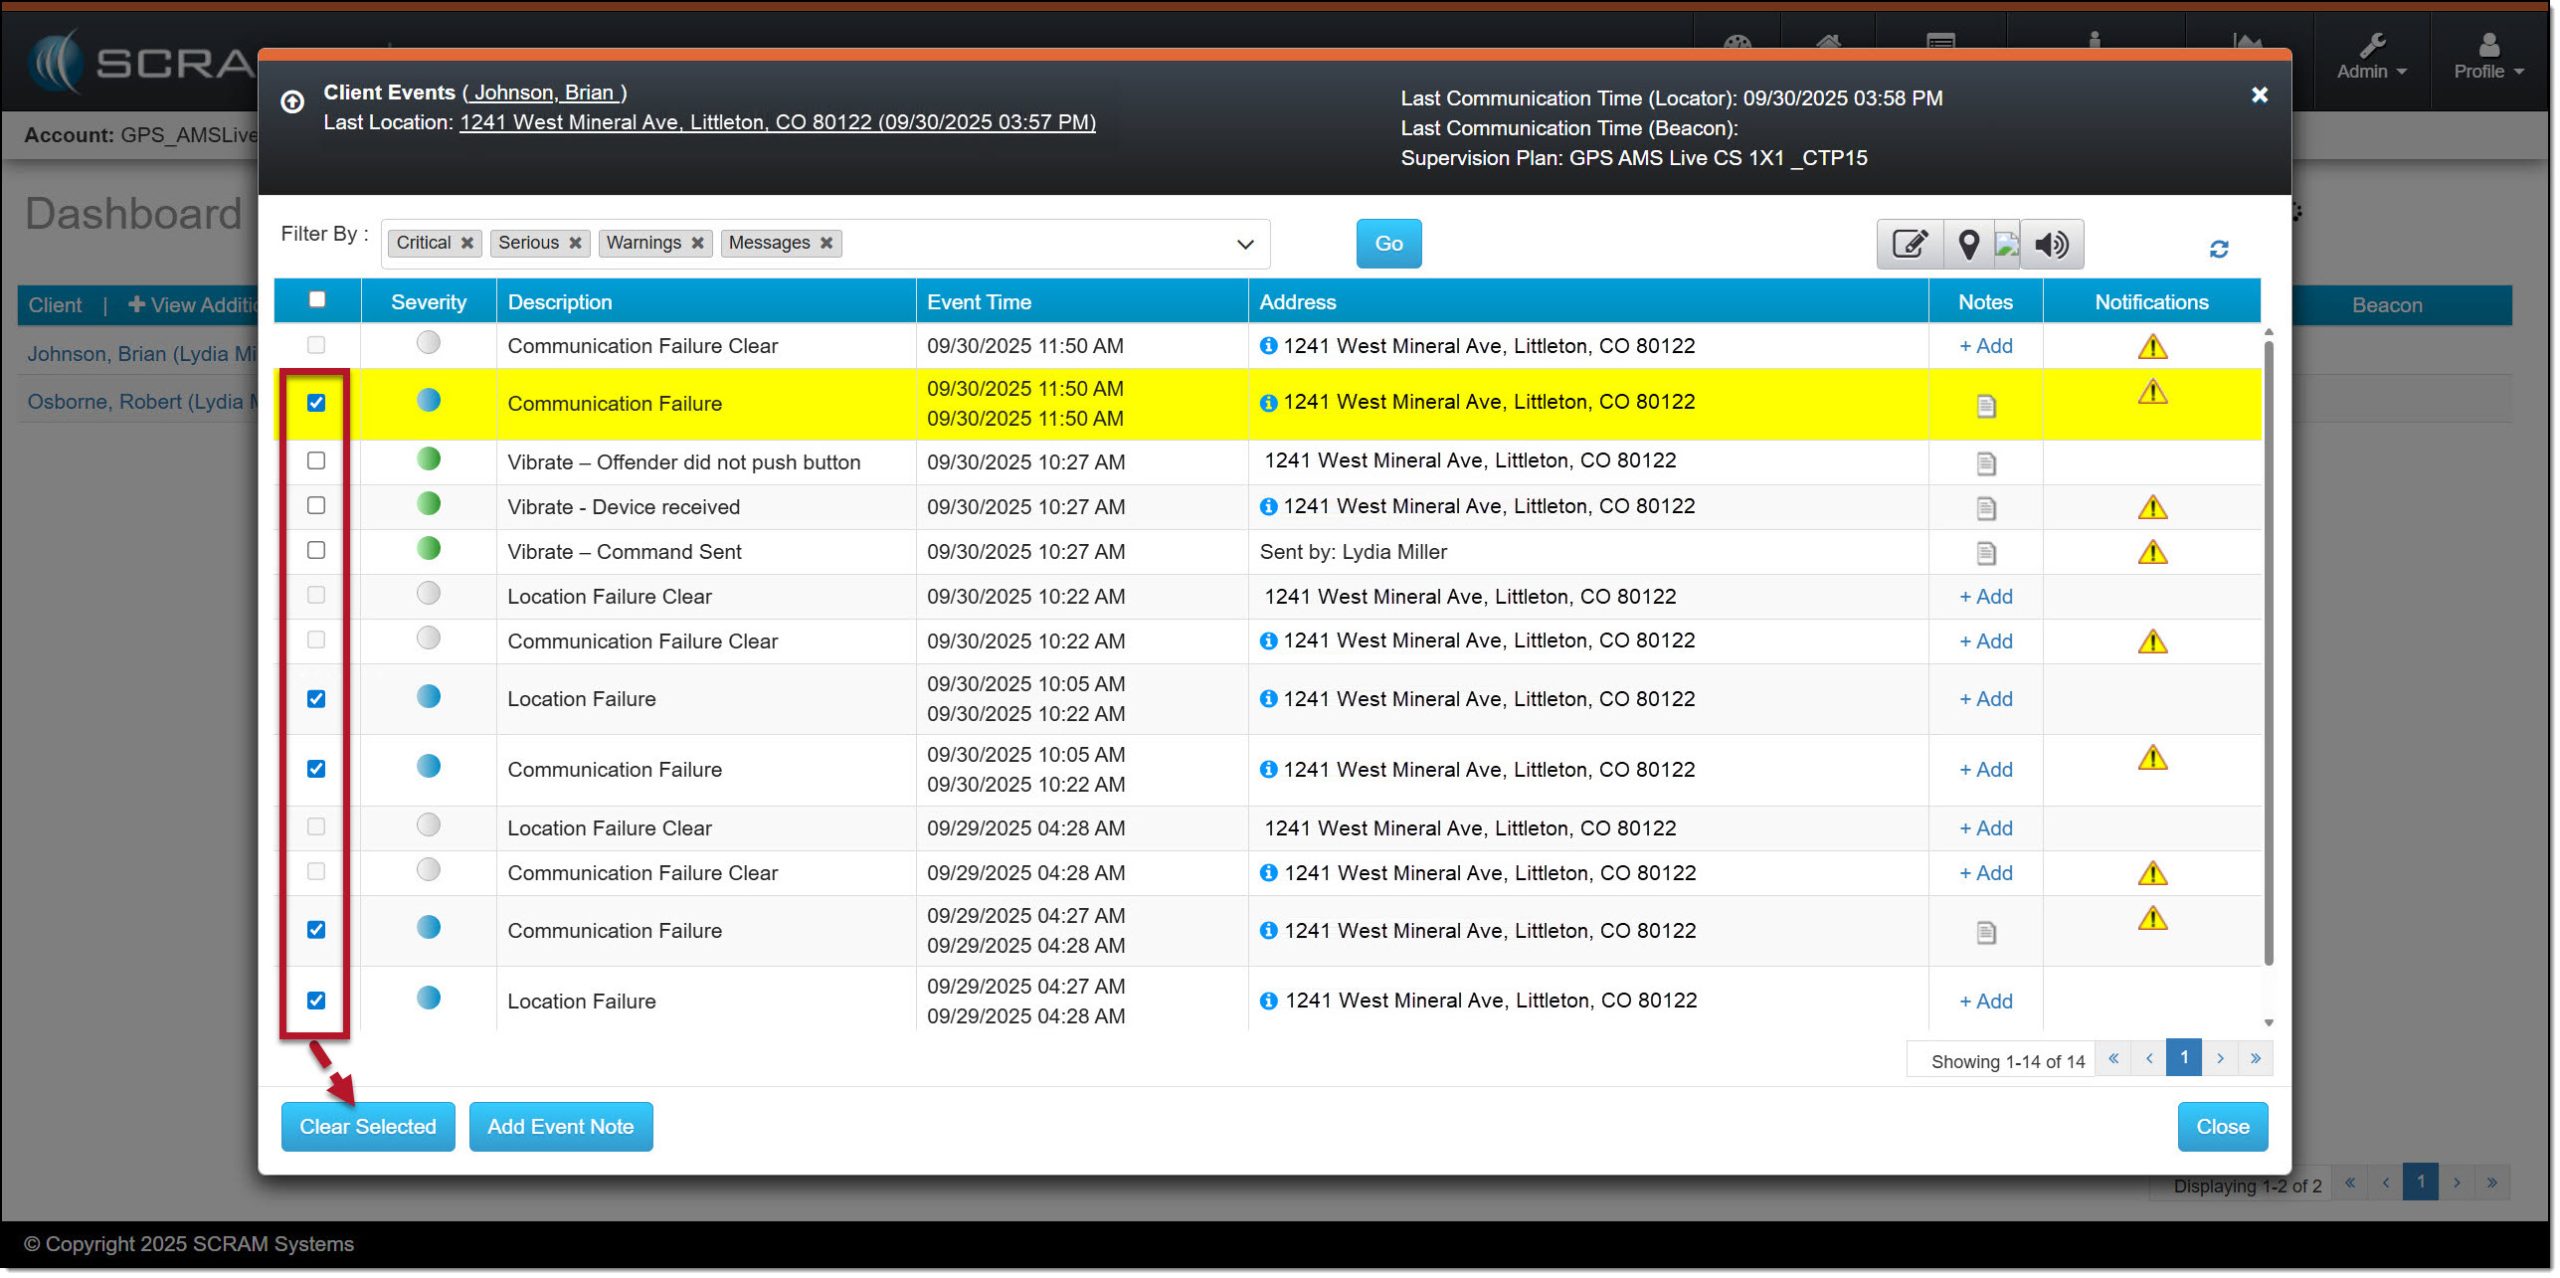Sort by Severity column header
The image size is (2560, 1278).
pyautogui.click(x=428, y=302)
